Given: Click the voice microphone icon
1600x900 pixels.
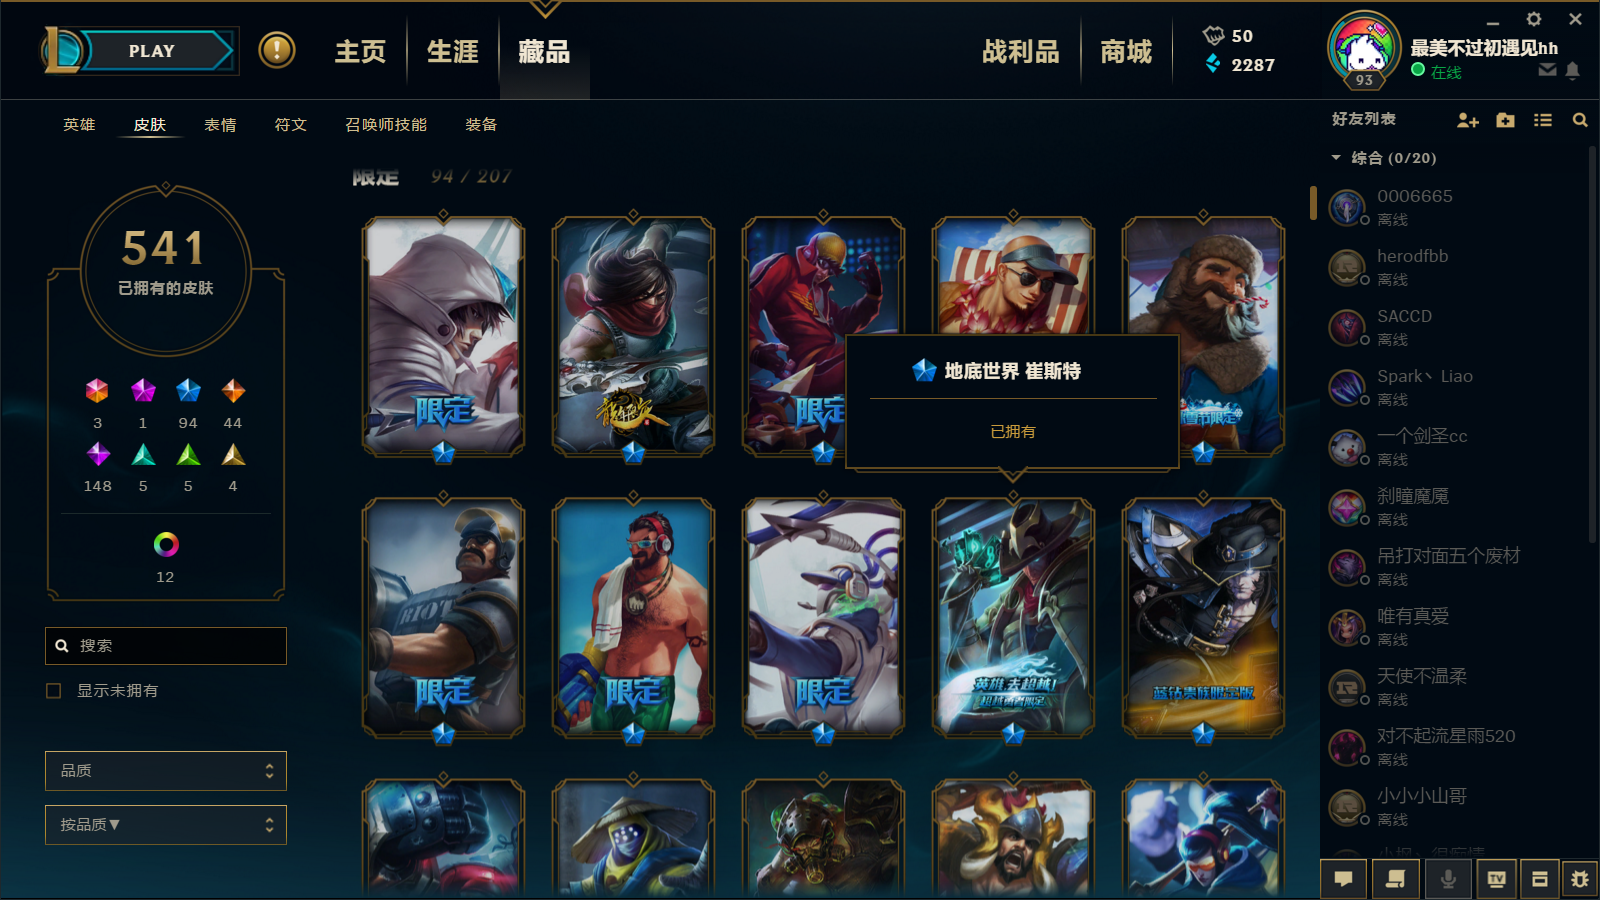Looking at the screenshot, I should (1447, 879).
